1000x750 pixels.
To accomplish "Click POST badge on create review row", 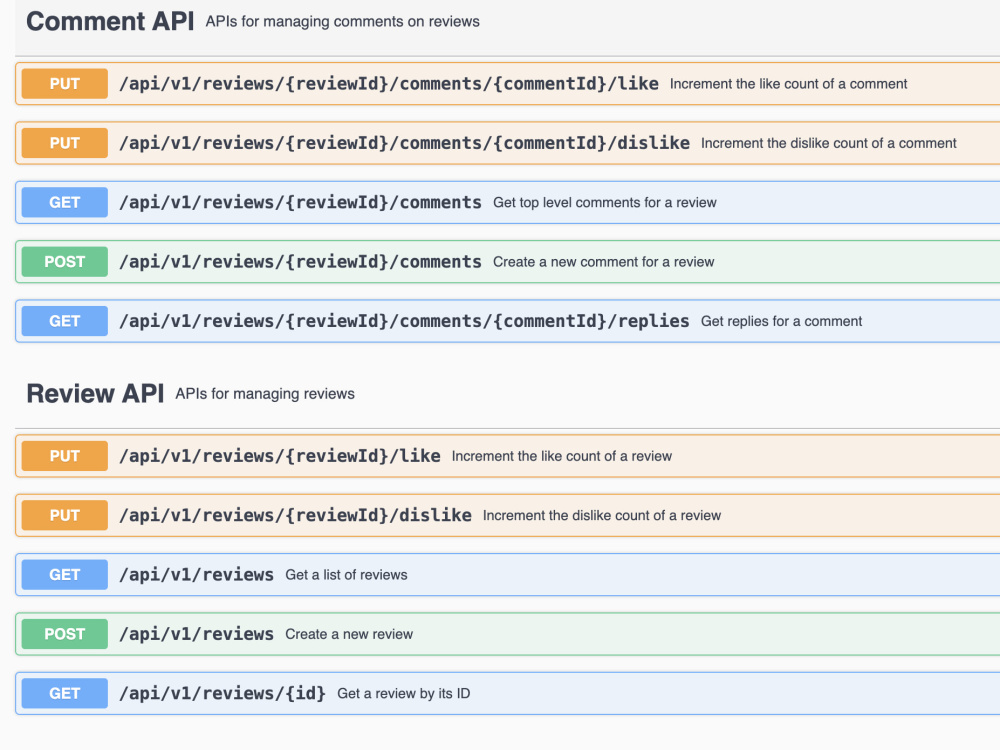I will point(64,634).
